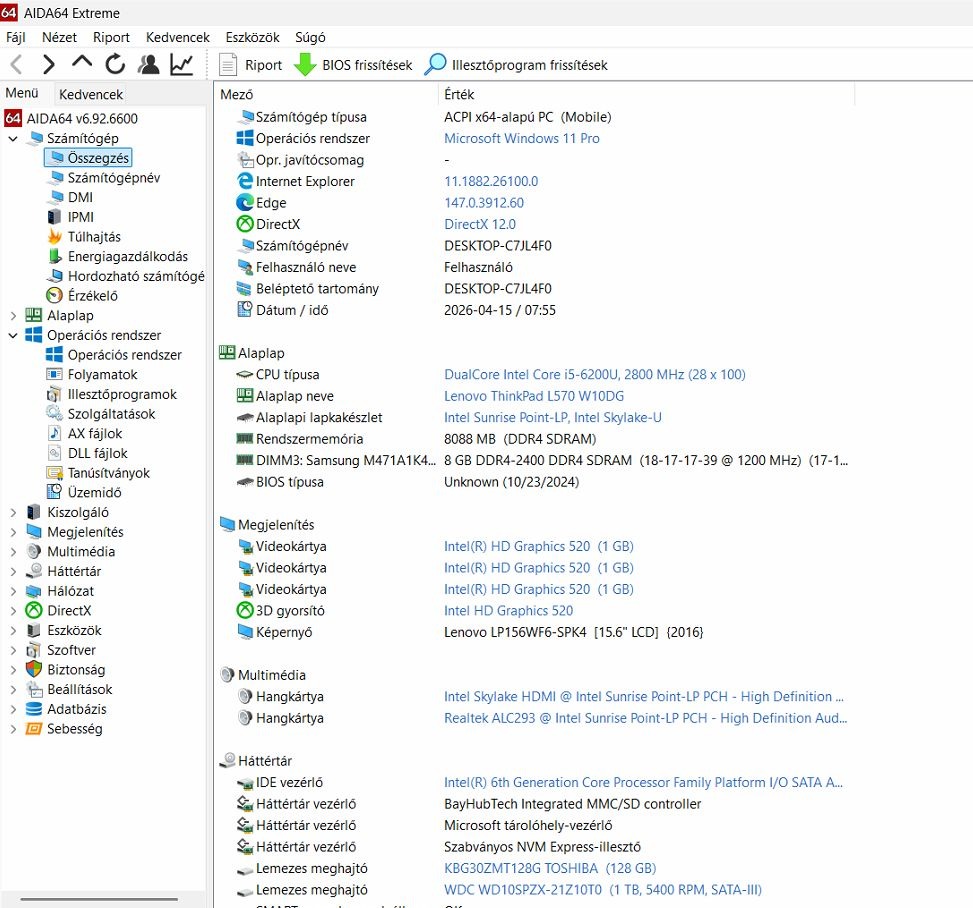Expand the Háttértár tree node

click(x=13, y=572)
